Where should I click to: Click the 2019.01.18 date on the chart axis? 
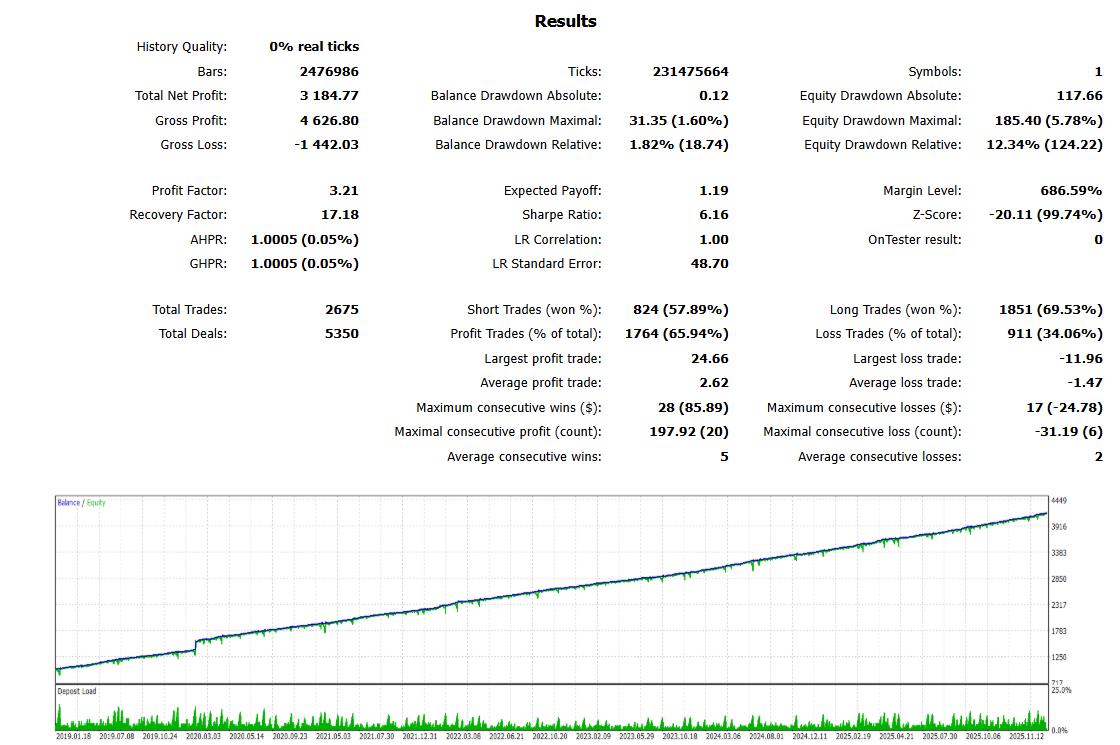point(74,736)
